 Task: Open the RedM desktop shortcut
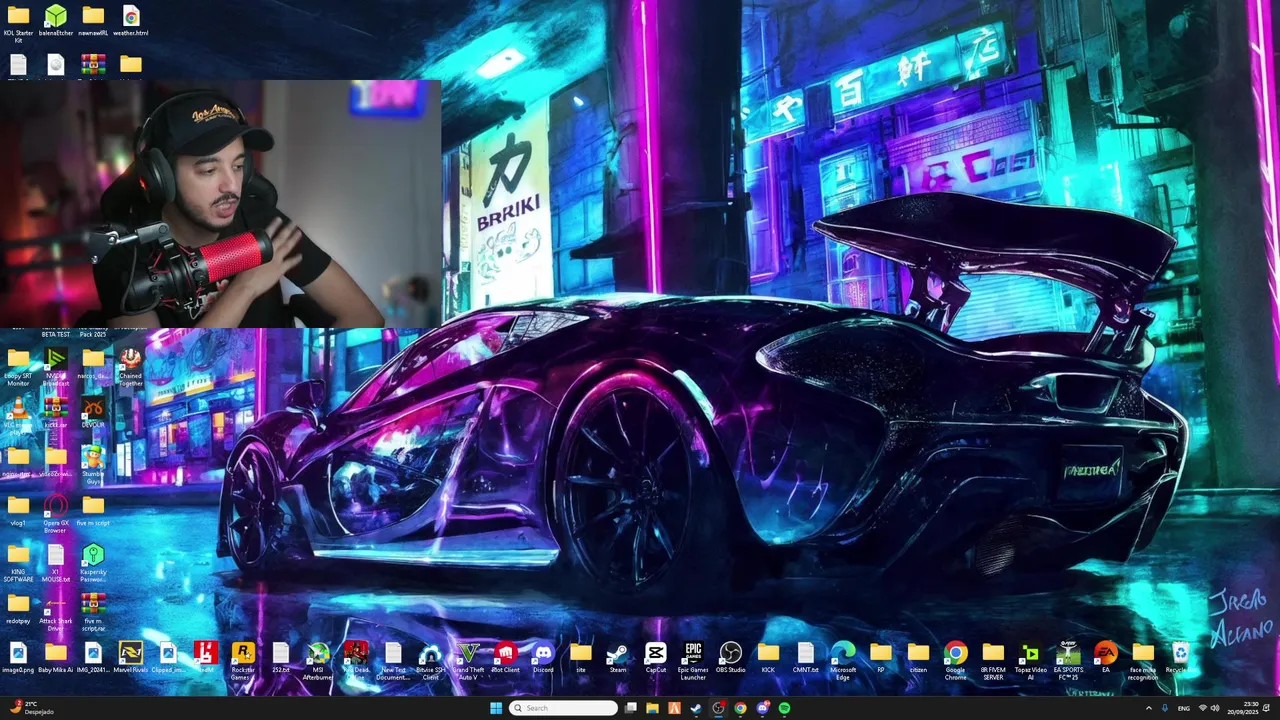pos(206,658)
